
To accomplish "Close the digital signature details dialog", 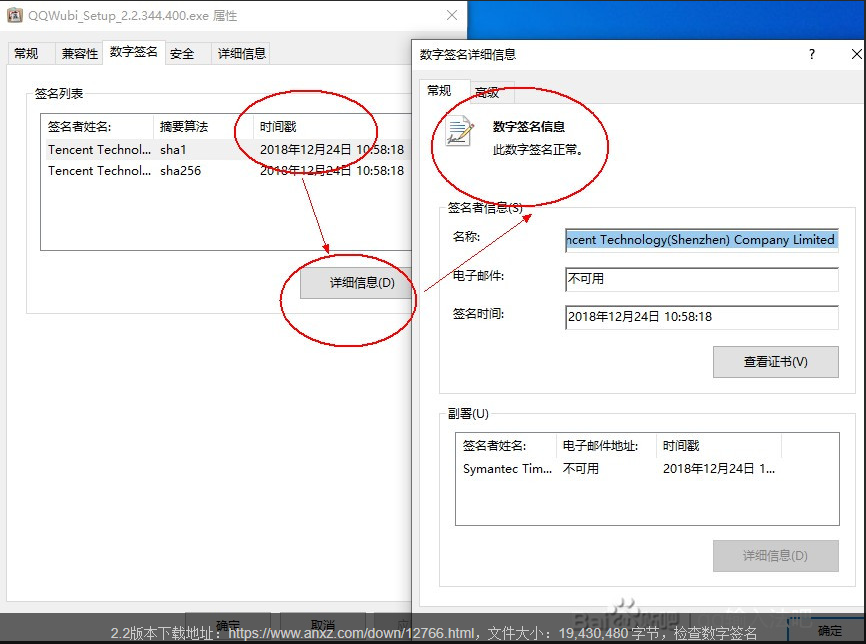I will pos(857,54).
